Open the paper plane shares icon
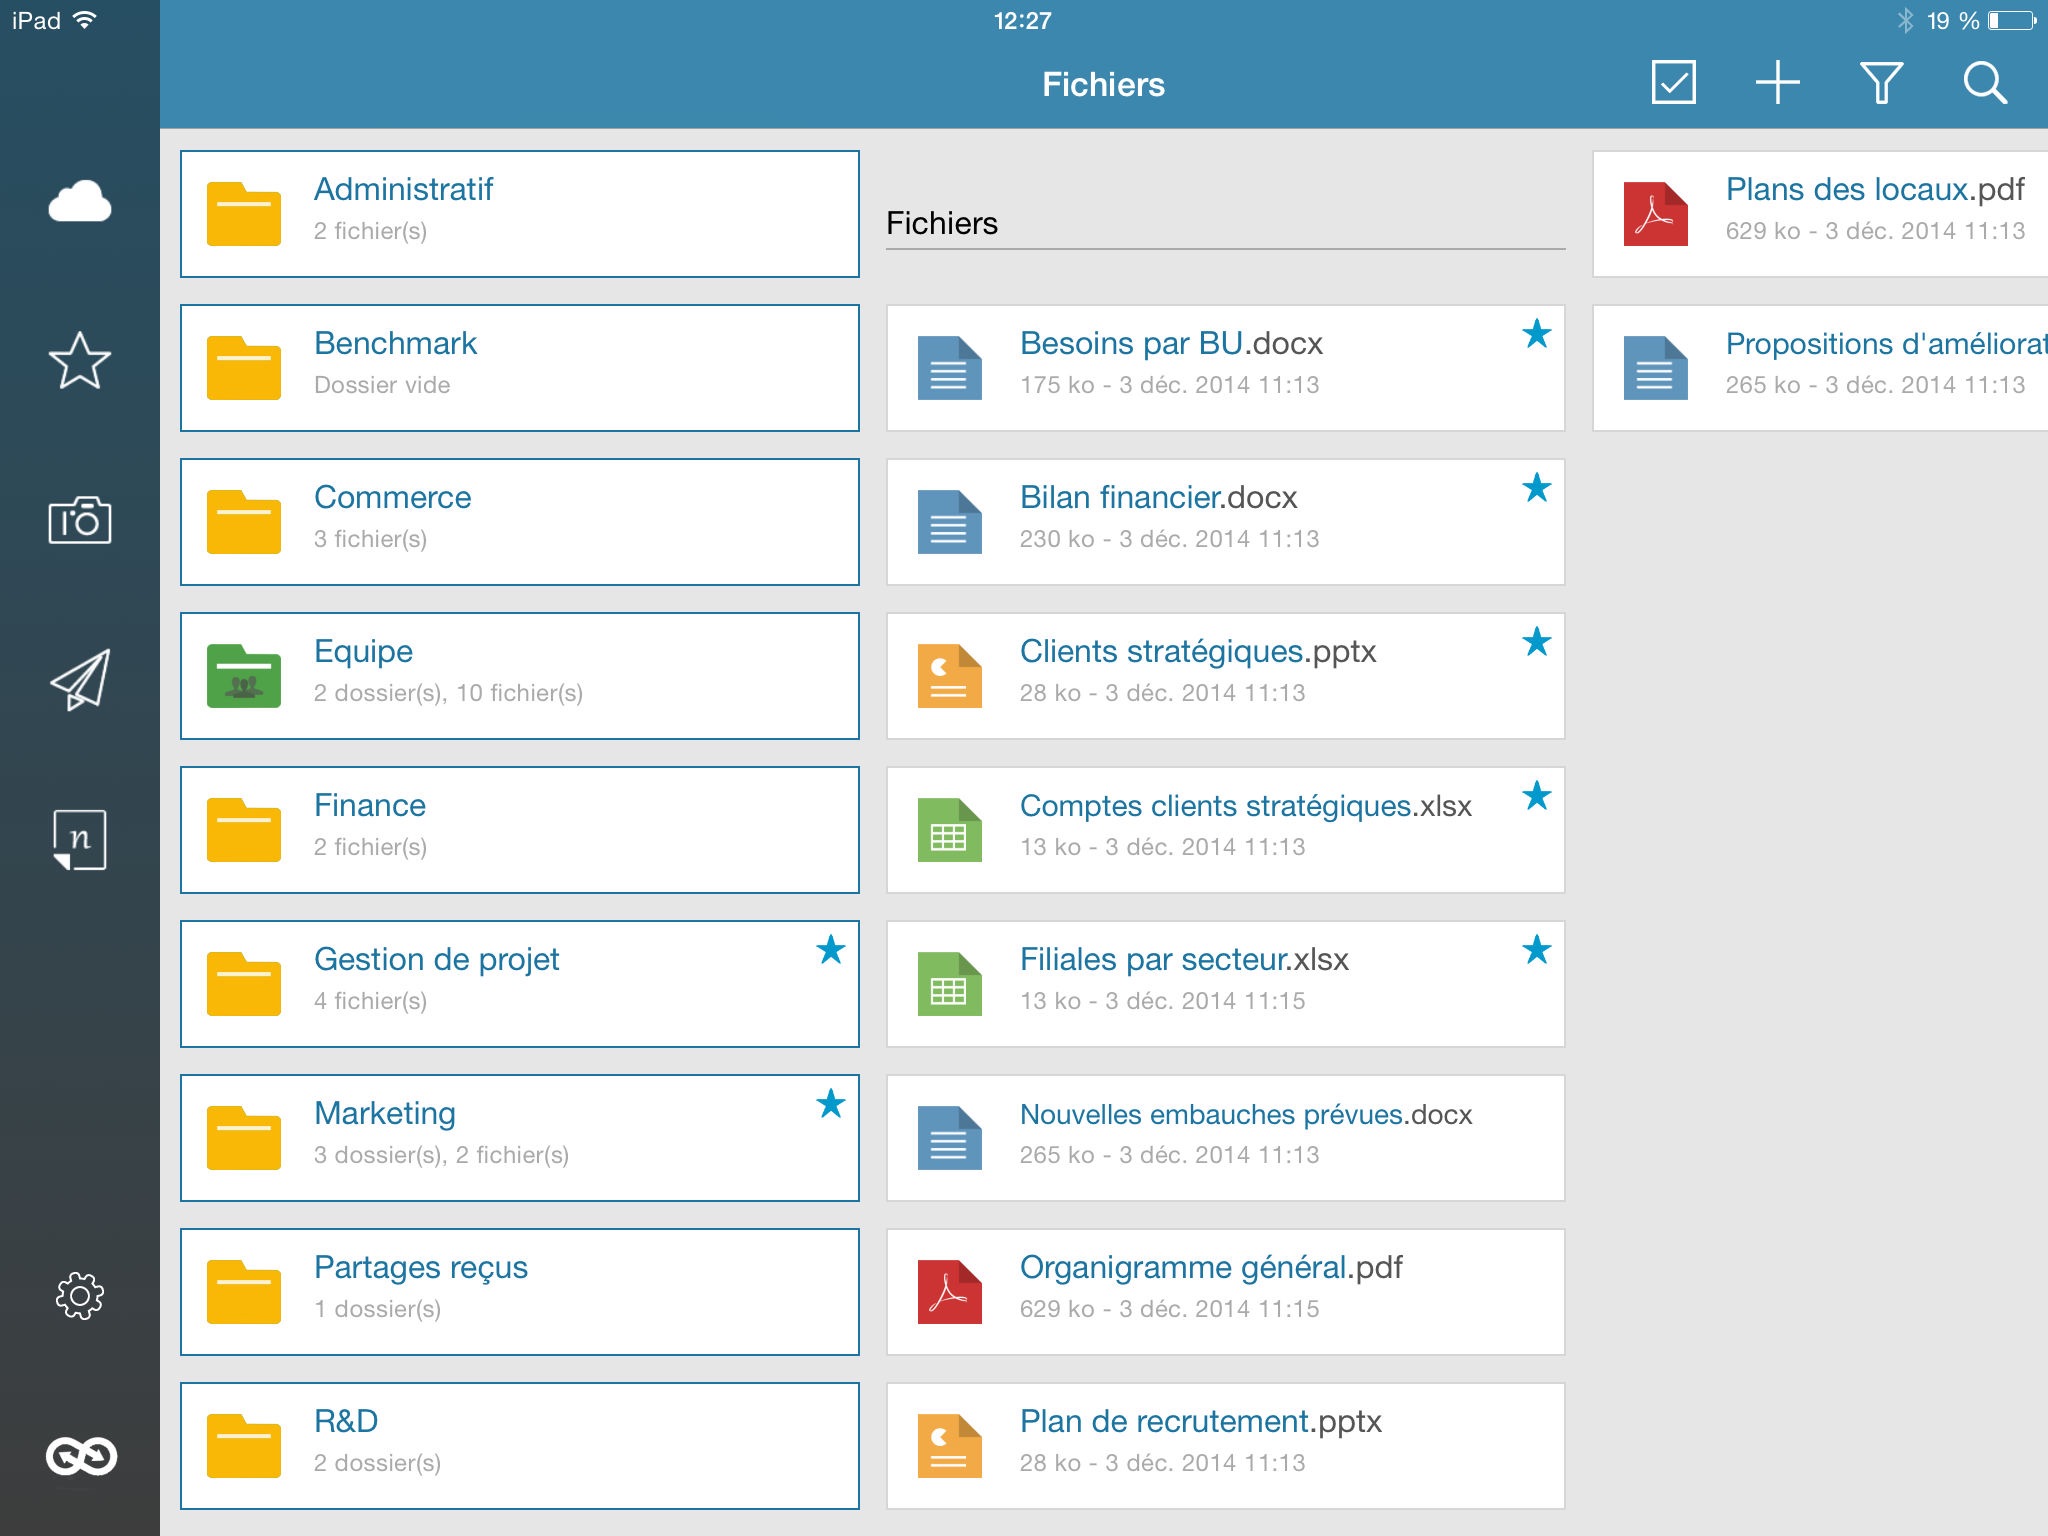 click(x=80, y=680)
